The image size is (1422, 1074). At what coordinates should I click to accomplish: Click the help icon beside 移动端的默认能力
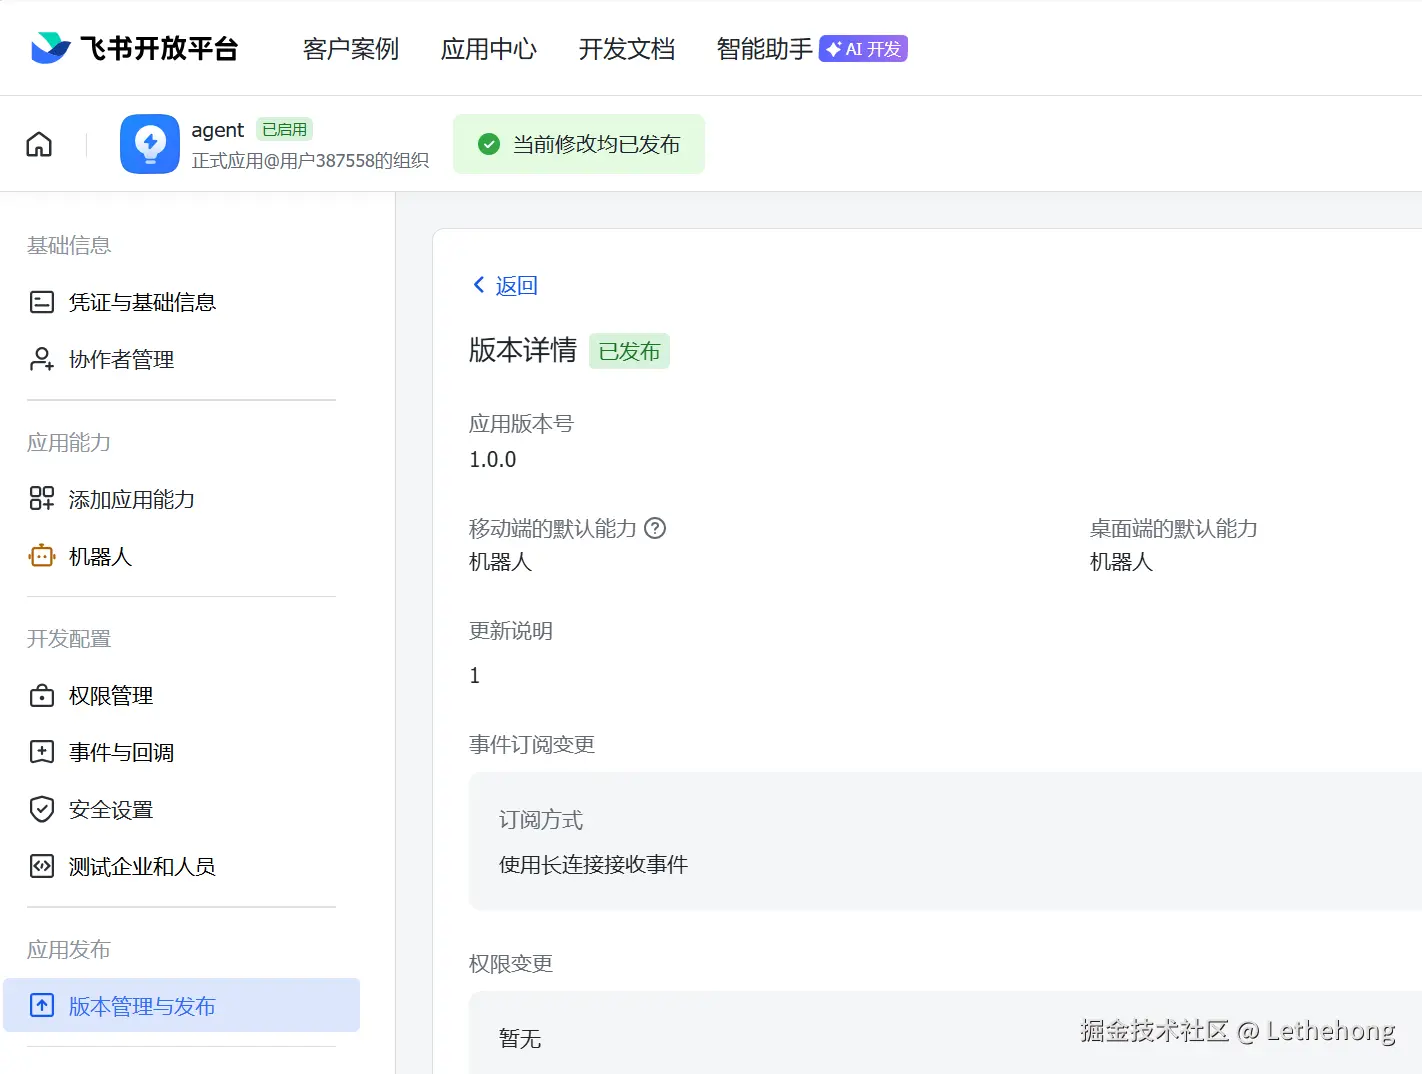655,528
